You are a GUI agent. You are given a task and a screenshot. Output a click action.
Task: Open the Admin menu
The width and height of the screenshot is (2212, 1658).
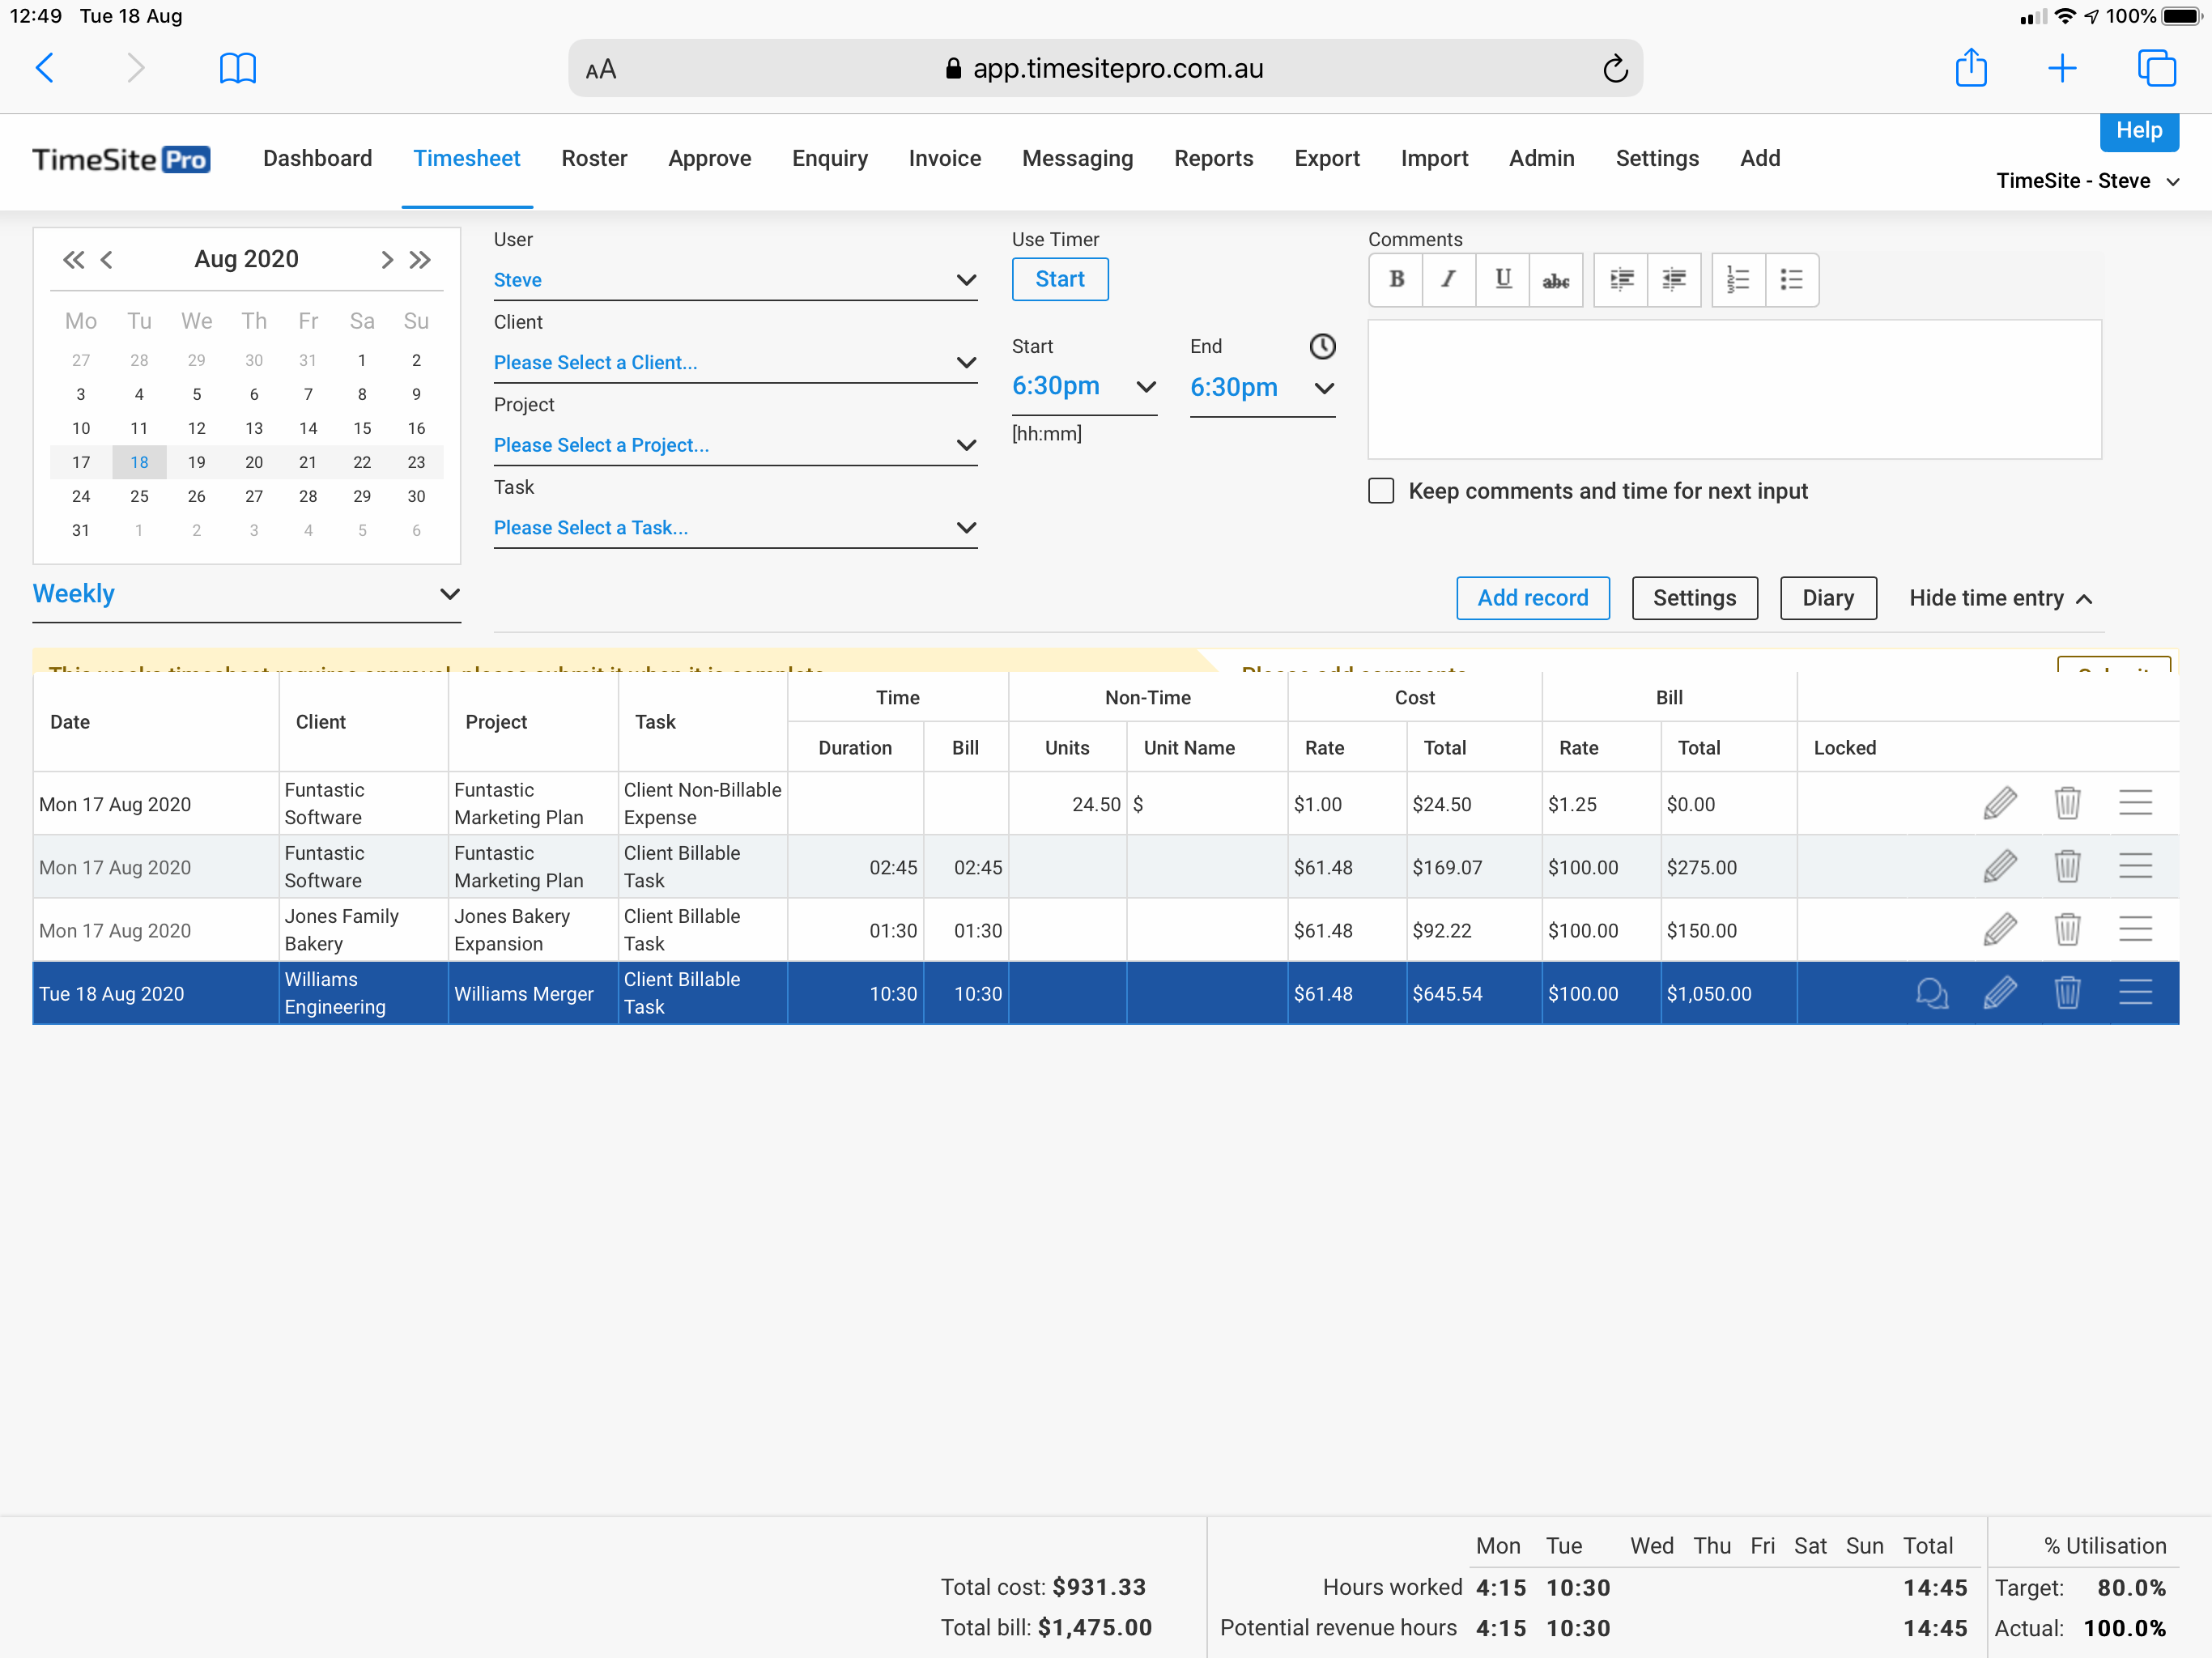pyautogui.click(x=1541, y=158)
